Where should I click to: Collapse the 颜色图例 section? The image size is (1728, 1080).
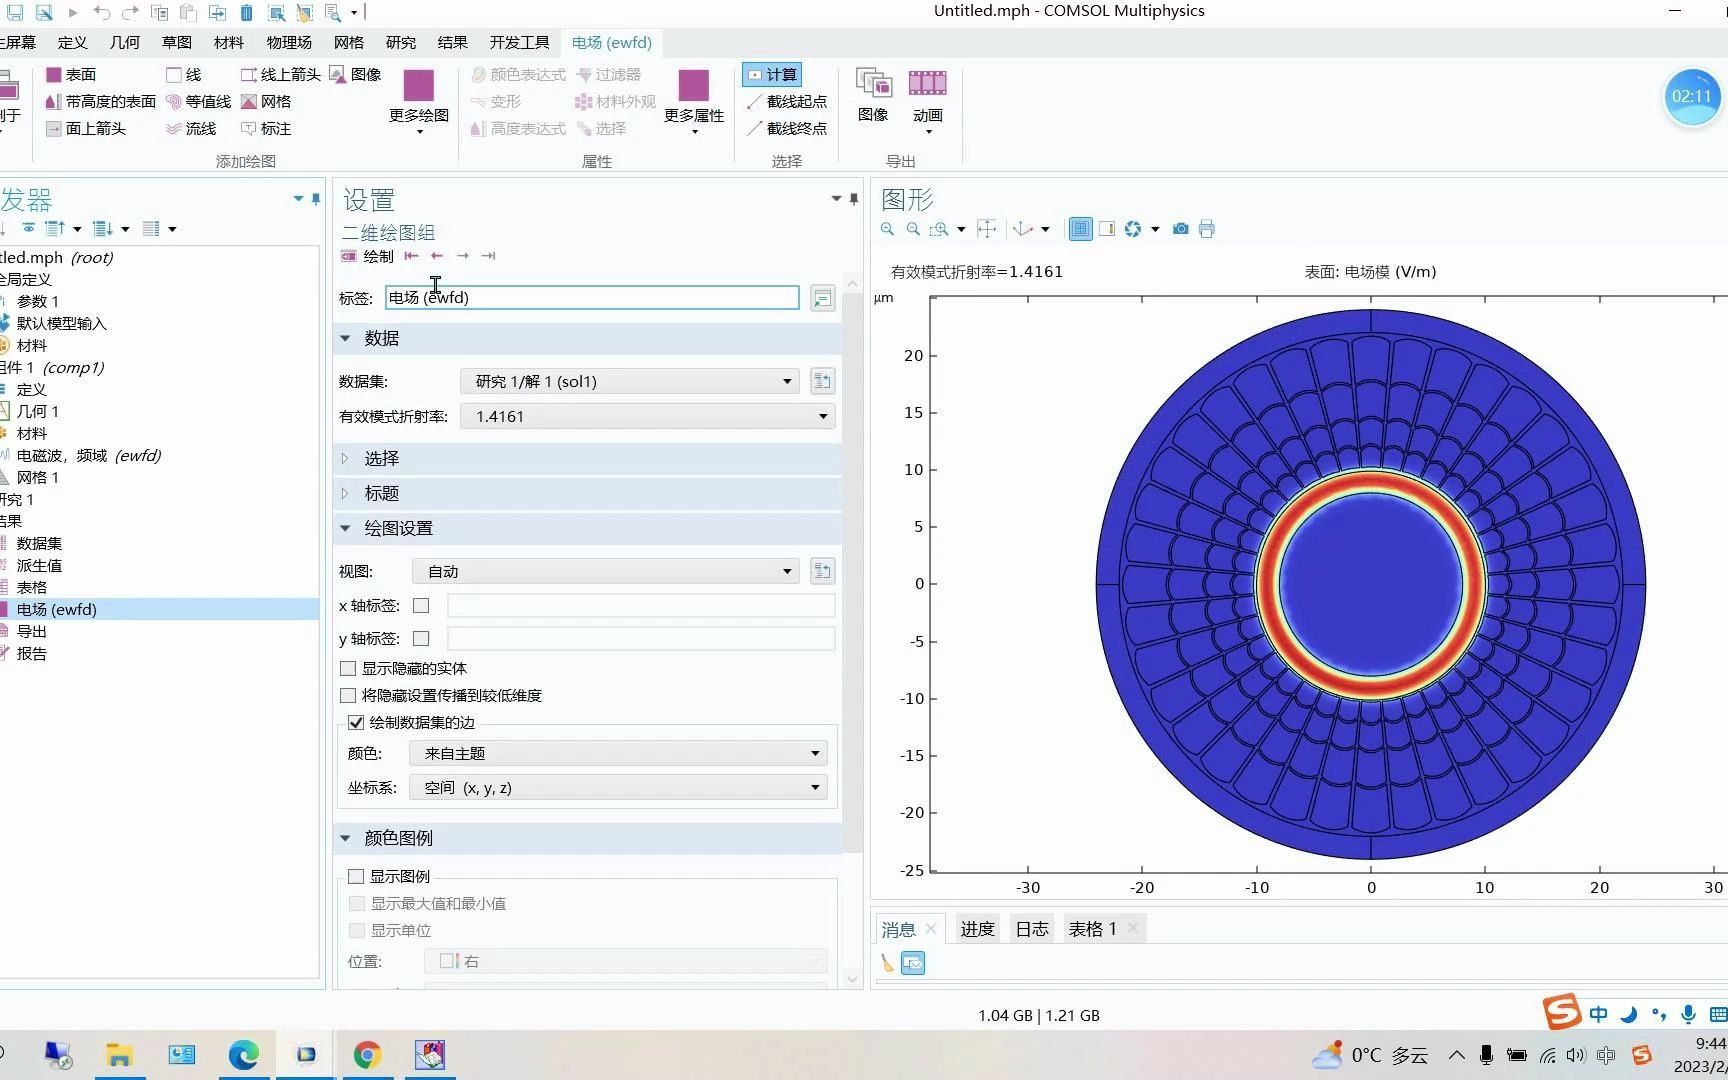(587, 839)
